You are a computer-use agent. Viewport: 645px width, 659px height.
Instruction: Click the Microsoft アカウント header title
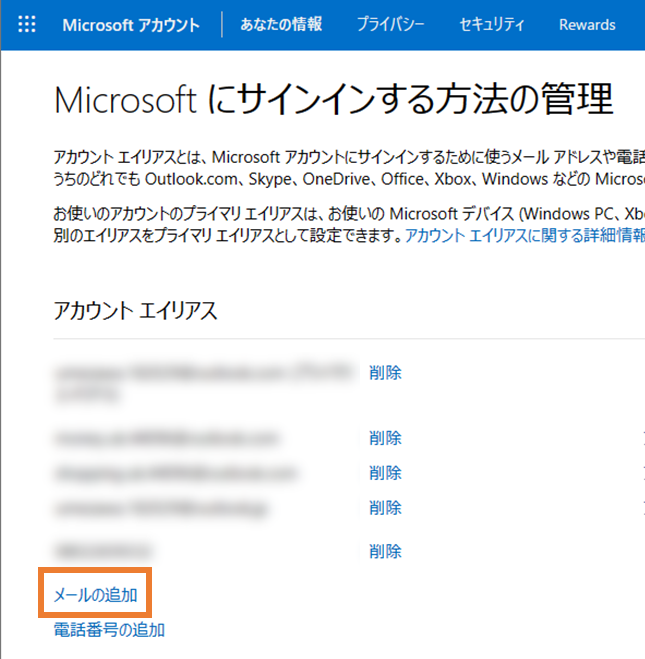[x=131, y=25]
